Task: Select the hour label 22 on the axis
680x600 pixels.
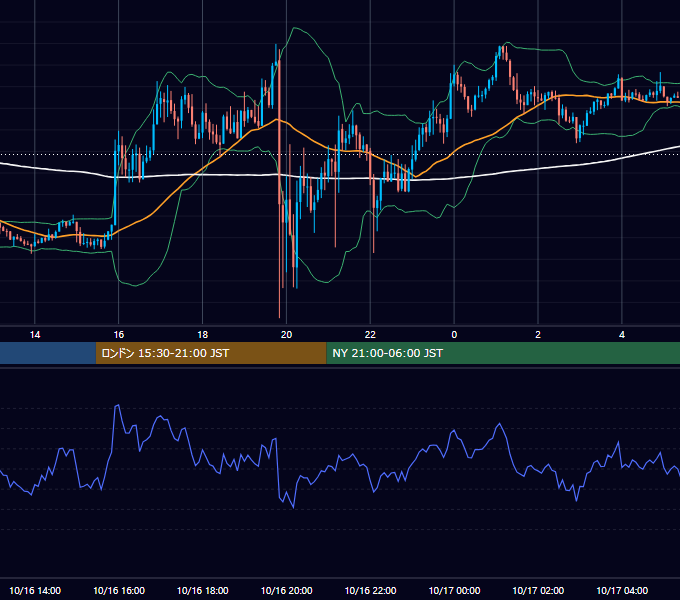Action: coord(370,335)
